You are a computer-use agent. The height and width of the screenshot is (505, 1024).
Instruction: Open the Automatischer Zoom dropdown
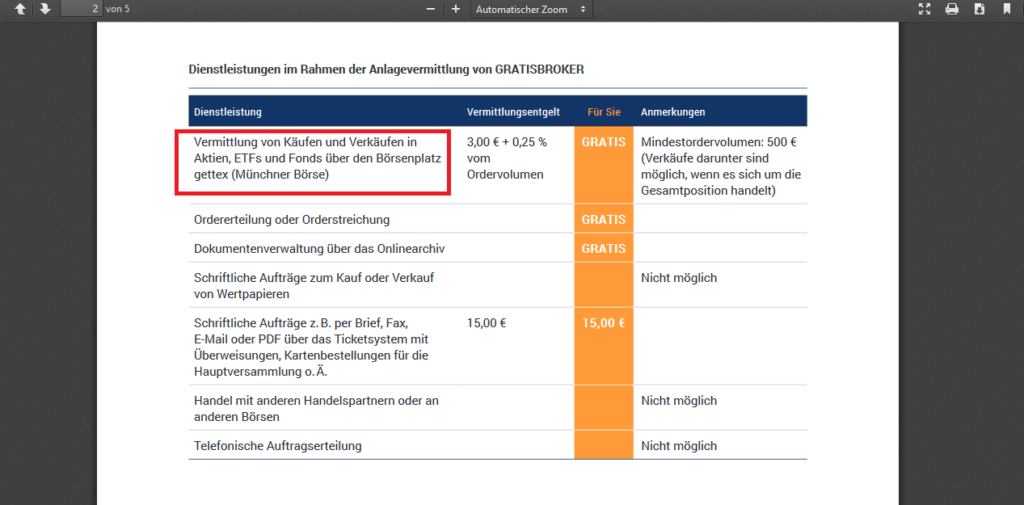pyautogui.click(x=531, y=9)
